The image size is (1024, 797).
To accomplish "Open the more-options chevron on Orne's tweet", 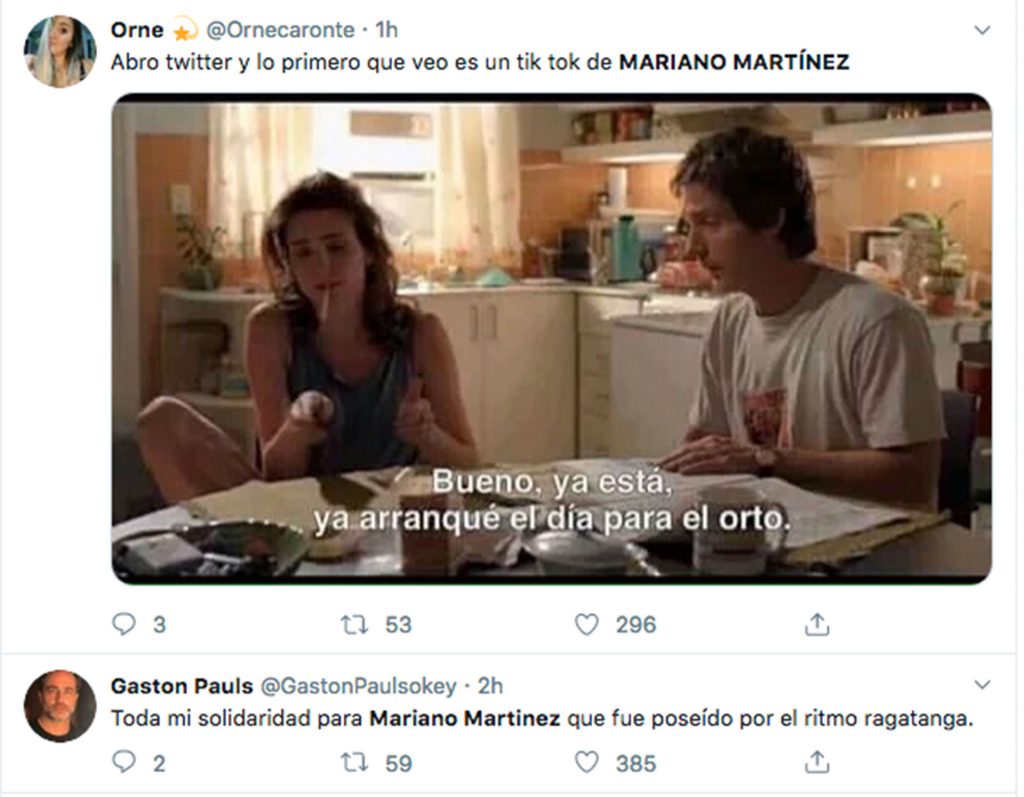I will pyautogui.click(x=982, y=30).
